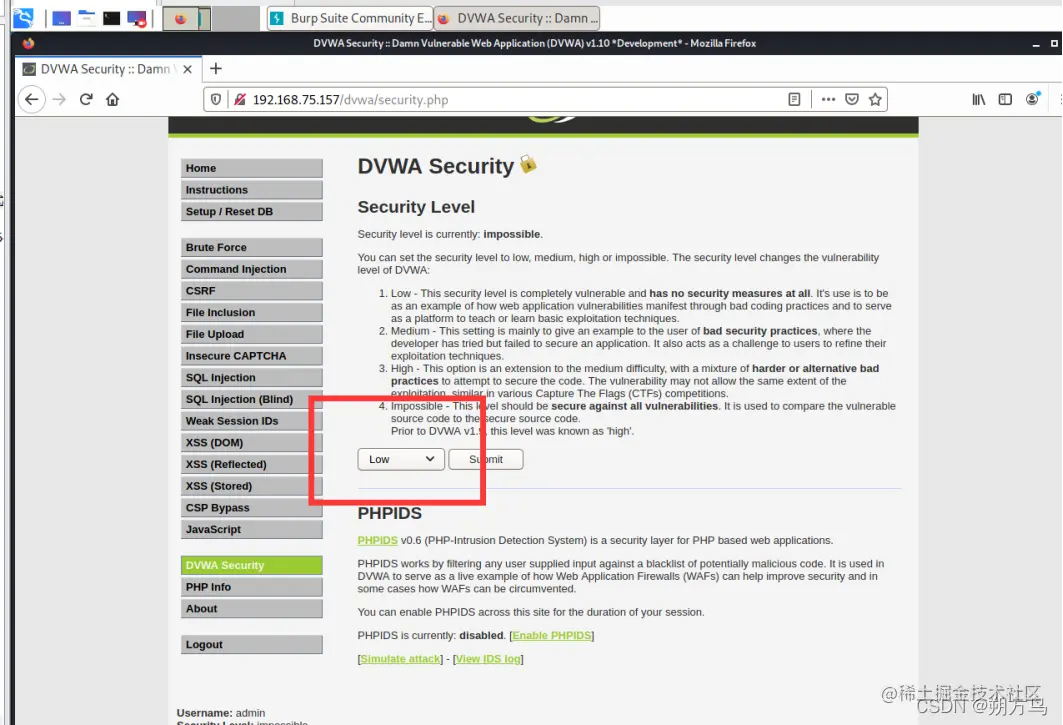Screen dimensions: 1063x725
Task: Log out via the Logout button
Action: tap(252, 645)
